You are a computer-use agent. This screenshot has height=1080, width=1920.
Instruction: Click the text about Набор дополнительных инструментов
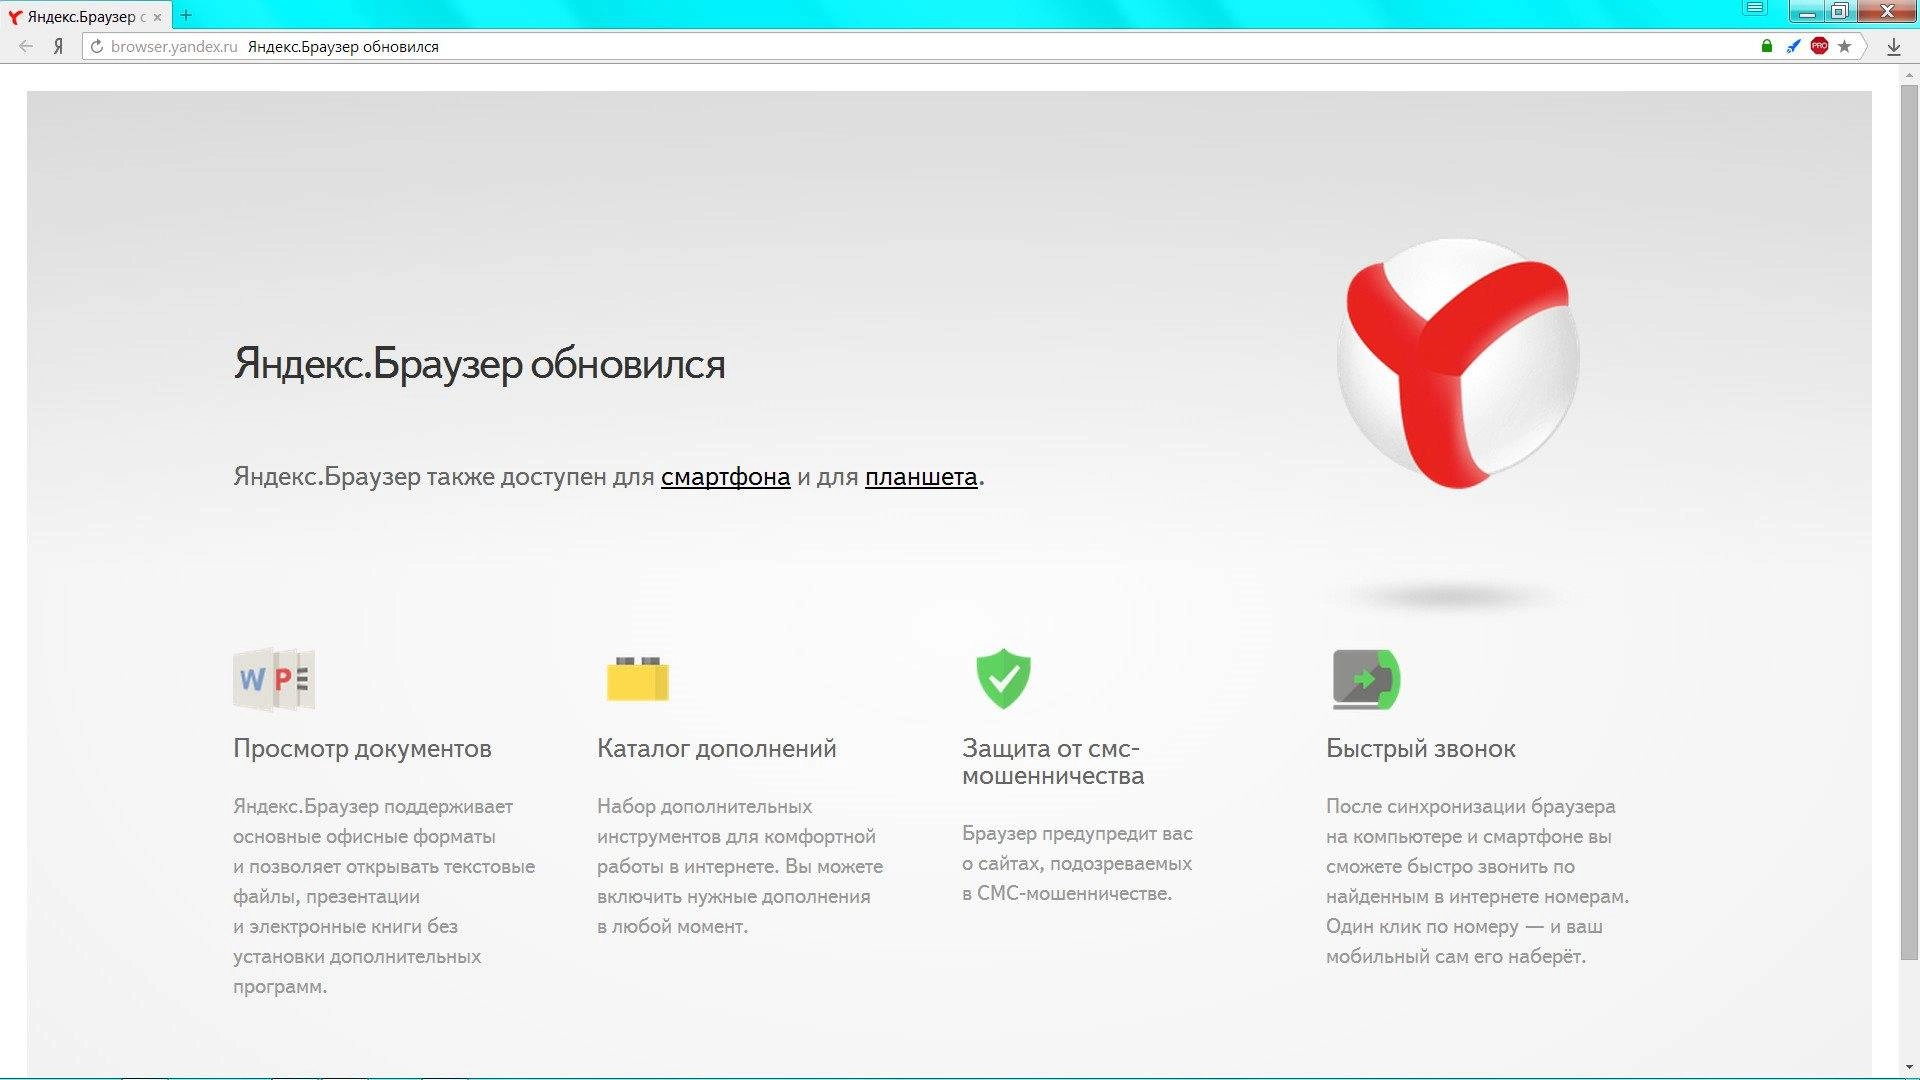pos(740,866)
